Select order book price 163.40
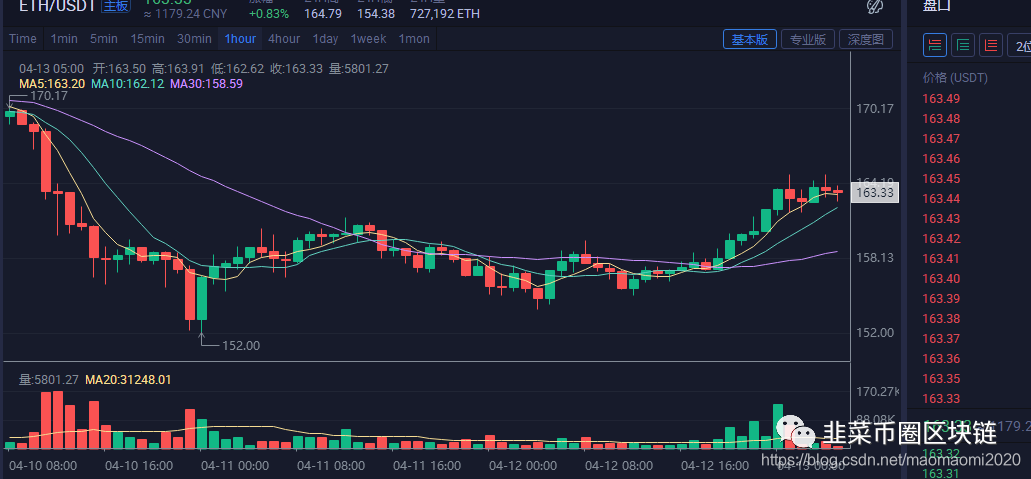Screen dimensions: 1031x479 941,278
